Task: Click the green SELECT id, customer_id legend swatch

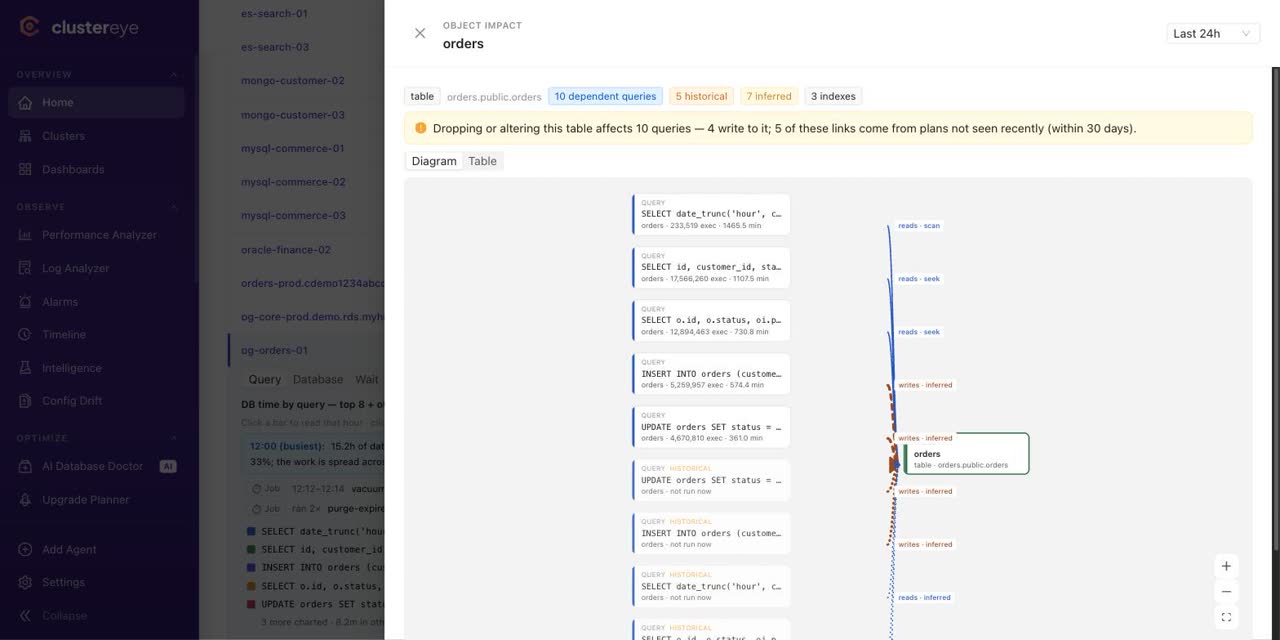Action: point(251,549)
